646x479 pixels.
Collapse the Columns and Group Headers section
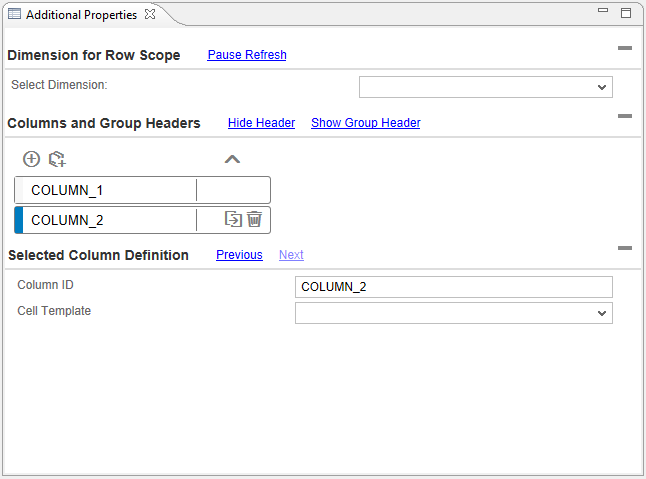624,116
